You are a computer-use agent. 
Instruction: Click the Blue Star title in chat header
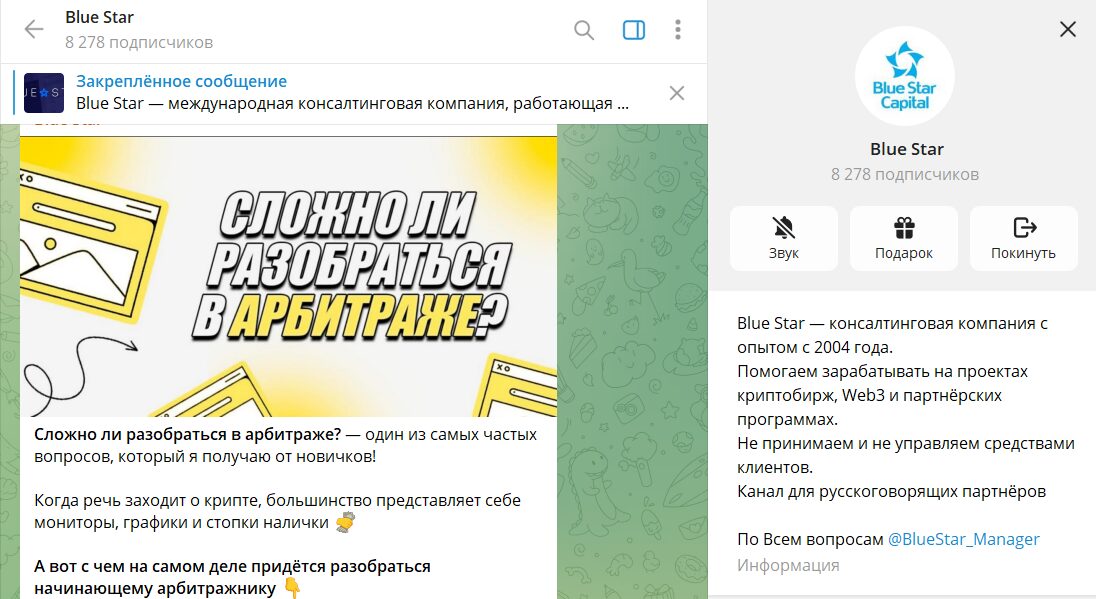coord(99,17)
